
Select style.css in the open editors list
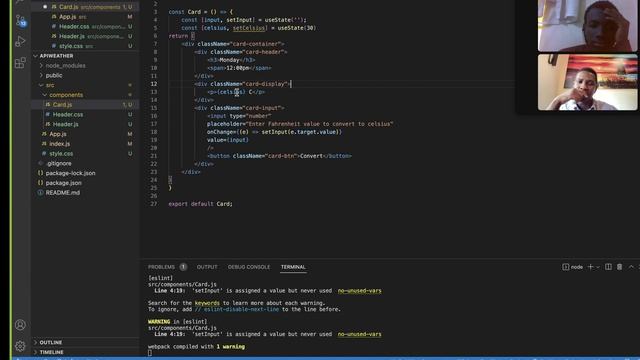click(85, 46)
